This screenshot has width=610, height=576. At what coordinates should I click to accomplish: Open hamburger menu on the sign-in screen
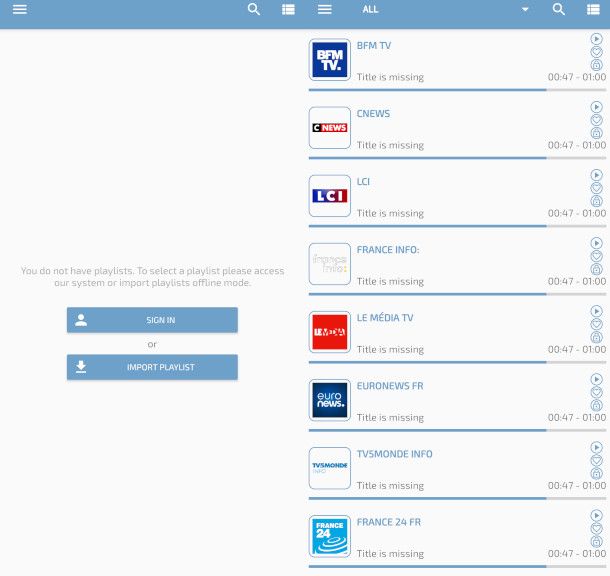coord(20,9)
